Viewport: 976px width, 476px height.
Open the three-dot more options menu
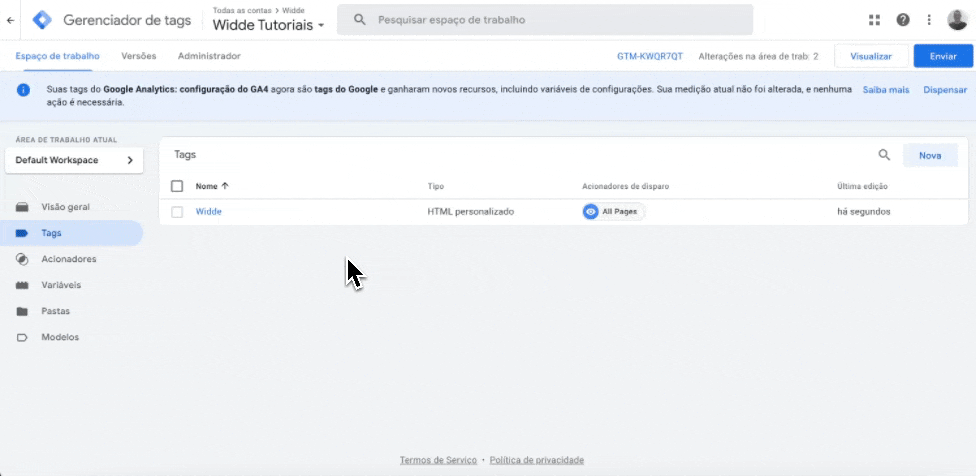(929, 20)
